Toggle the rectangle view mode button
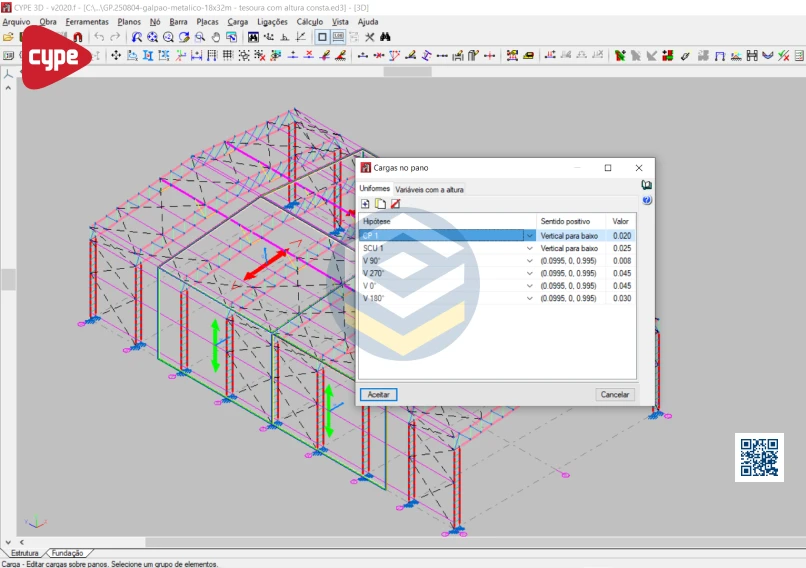The image size is (806, 568). point(322,37)
